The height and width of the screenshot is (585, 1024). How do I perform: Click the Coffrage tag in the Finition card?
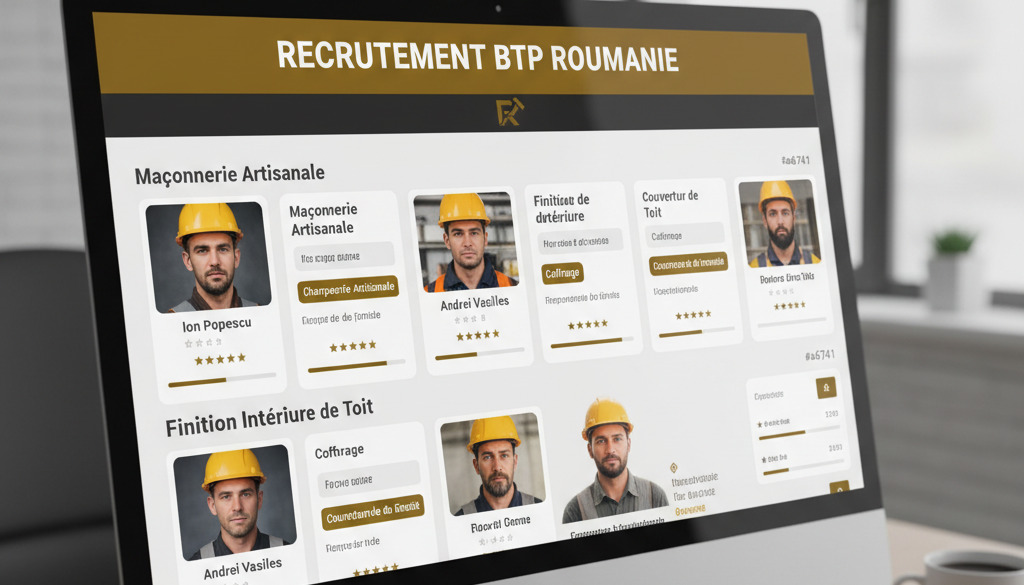pyautogui.click(x=562, y=274)
